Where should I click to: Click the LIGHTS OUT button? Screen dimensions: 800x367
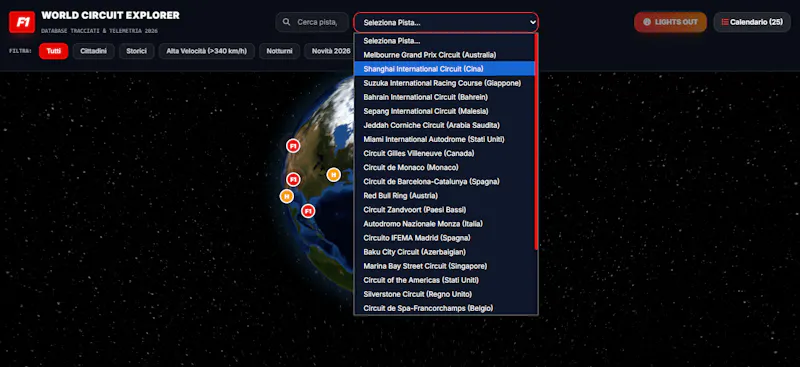click(670, 22)
